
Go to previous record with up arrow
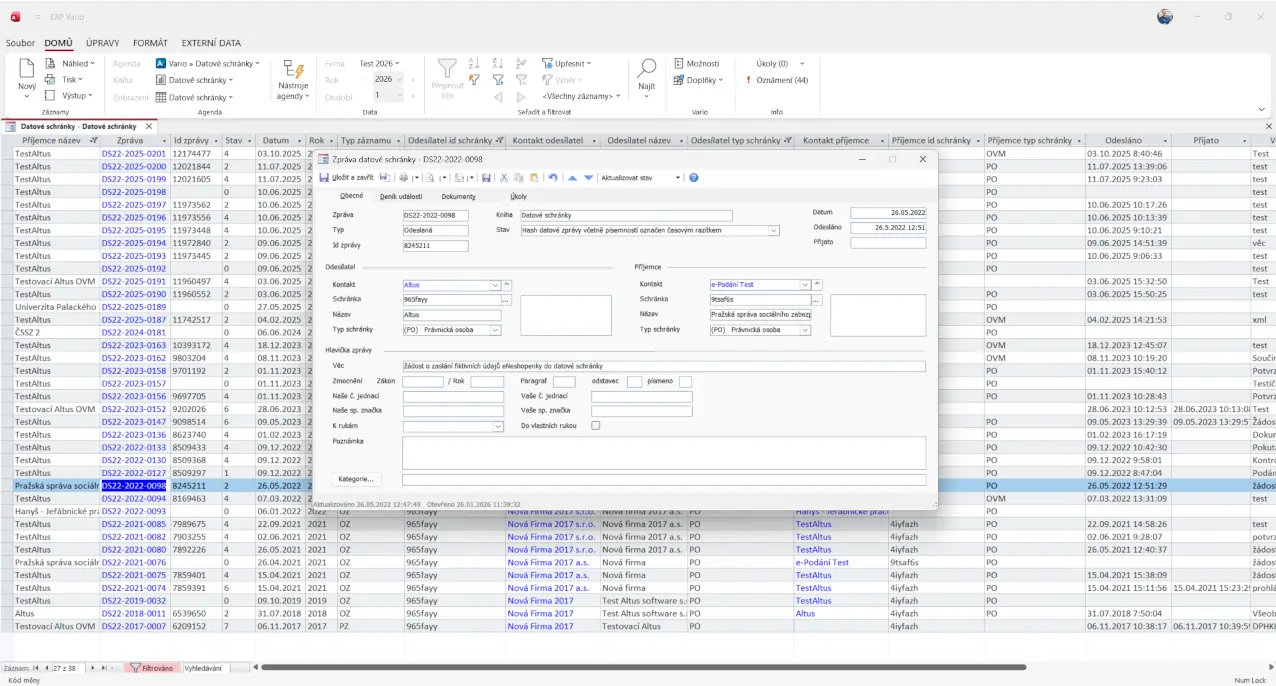[x=572, y=177]
